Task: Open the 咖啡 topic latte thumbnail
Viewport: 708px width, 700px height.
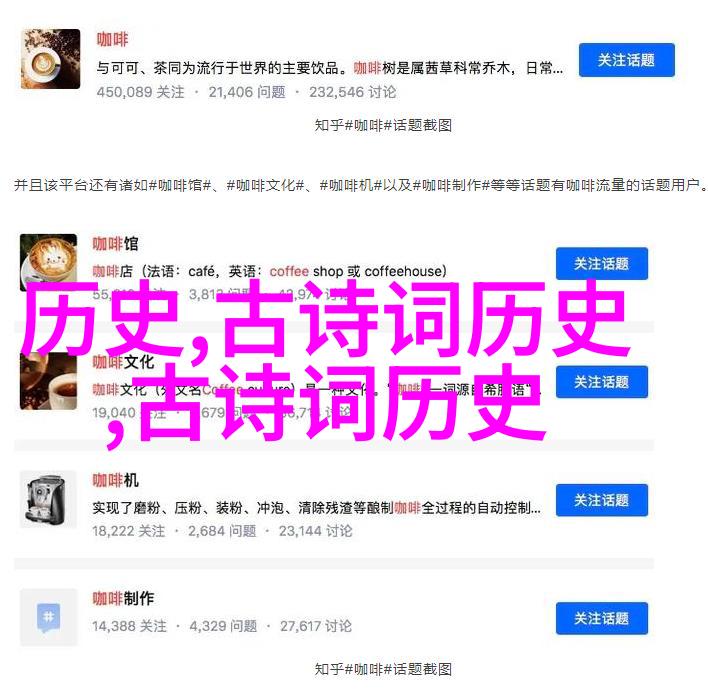Action: point(51,59)
